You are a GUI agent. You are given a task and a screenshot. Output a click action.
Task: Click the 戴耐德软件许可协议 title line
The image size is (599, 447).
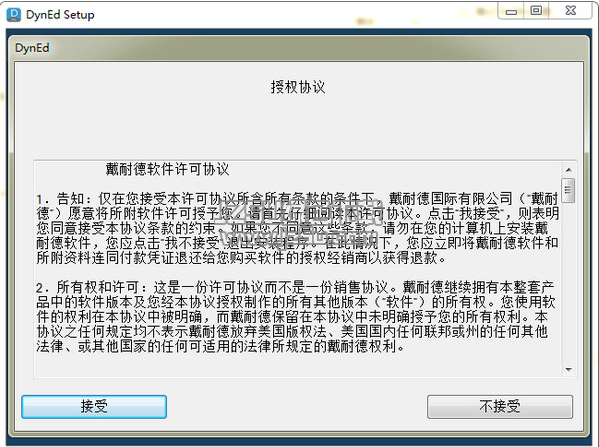(x=167, y=169)
